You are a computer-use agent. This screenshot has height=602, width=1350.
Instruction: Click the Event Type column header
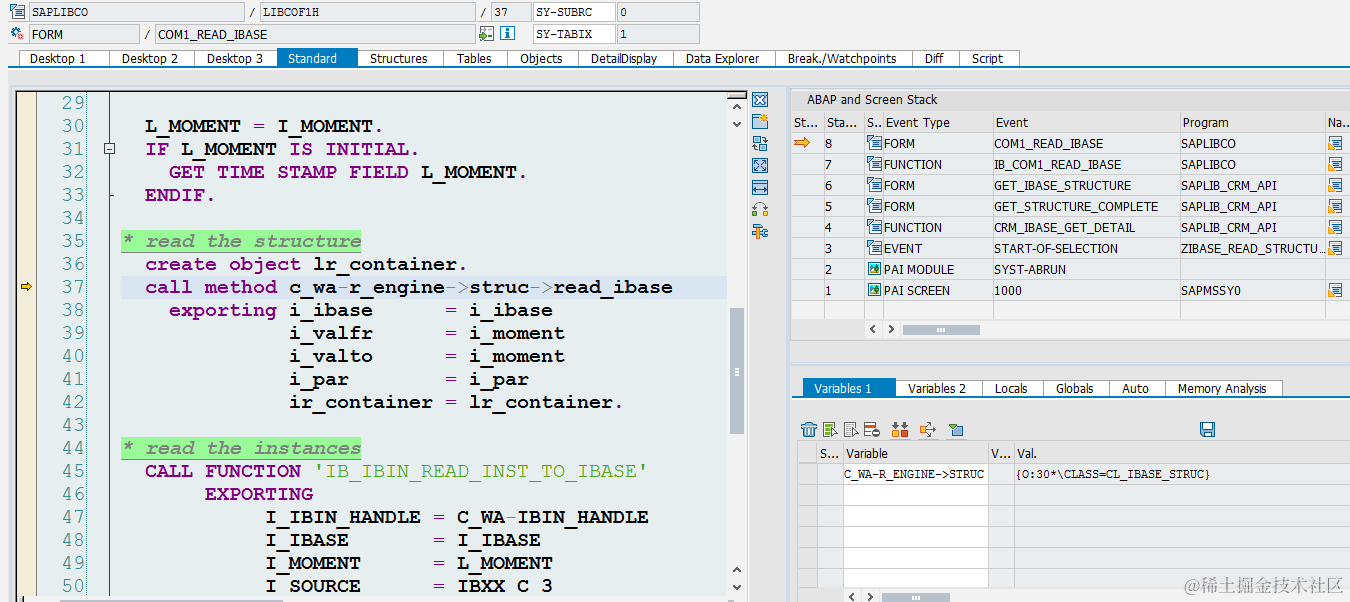(936, 123)
